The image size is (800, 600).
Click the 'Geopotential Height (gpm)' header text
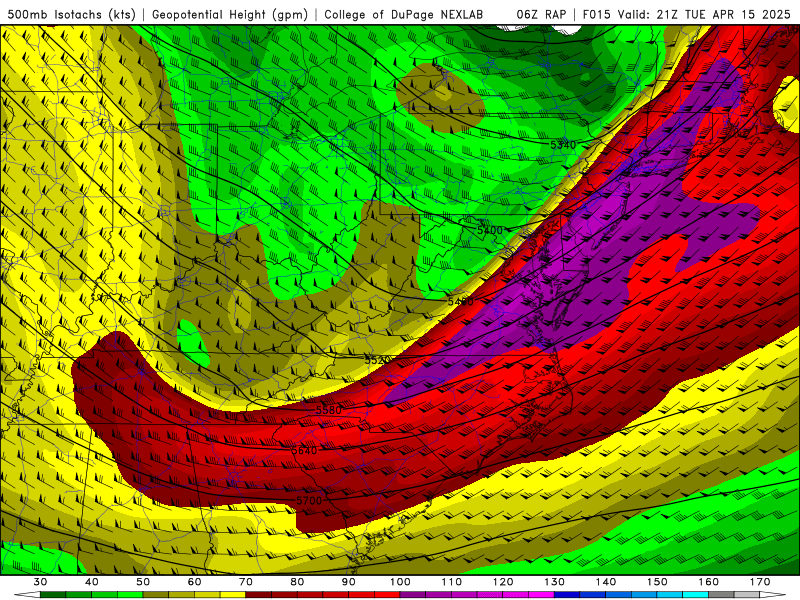(230, 14)
